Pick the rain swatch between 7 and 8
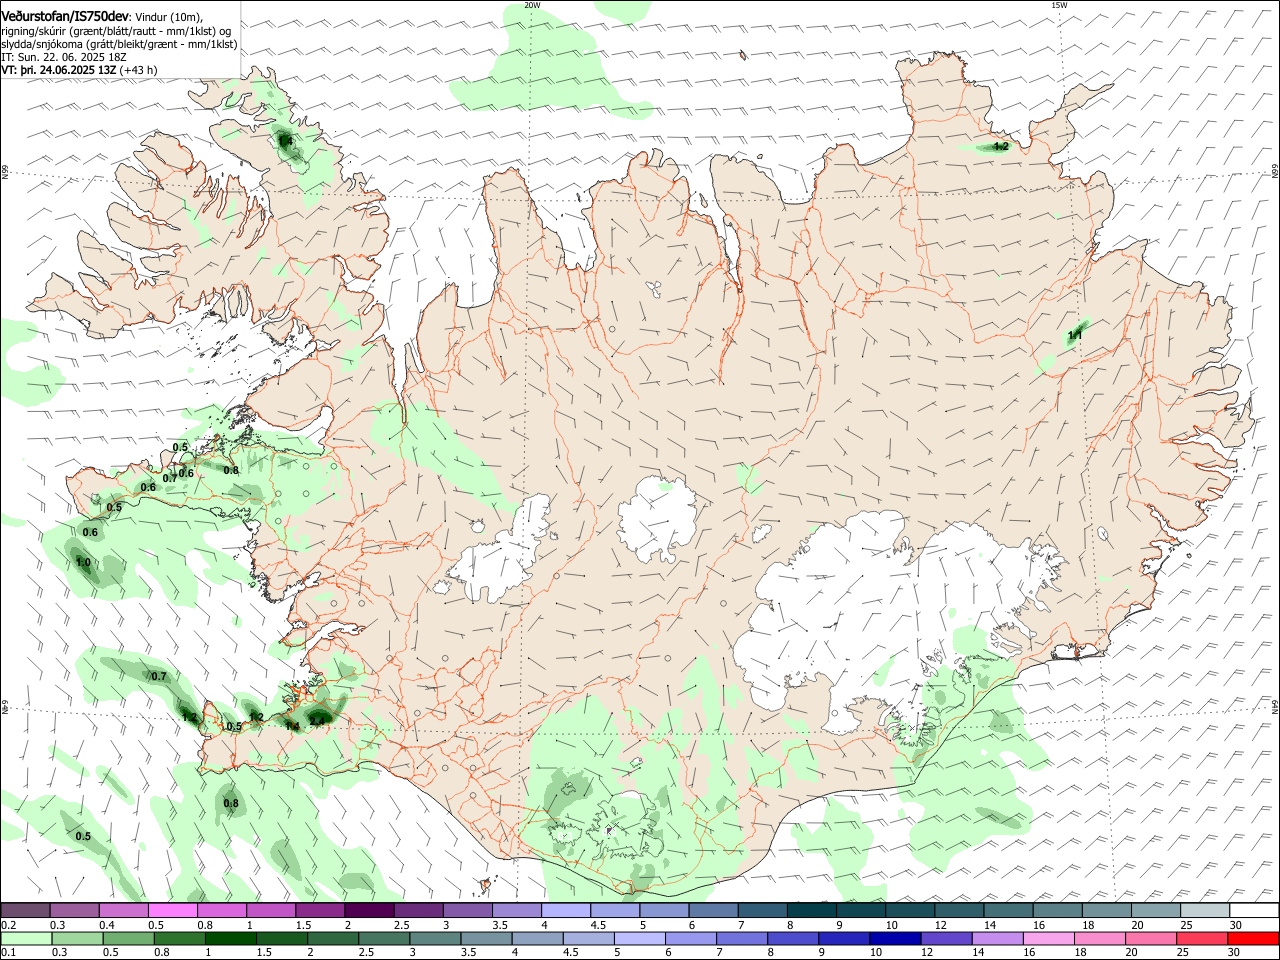The width and height of the screenshot is (1280, 960). 743,939
